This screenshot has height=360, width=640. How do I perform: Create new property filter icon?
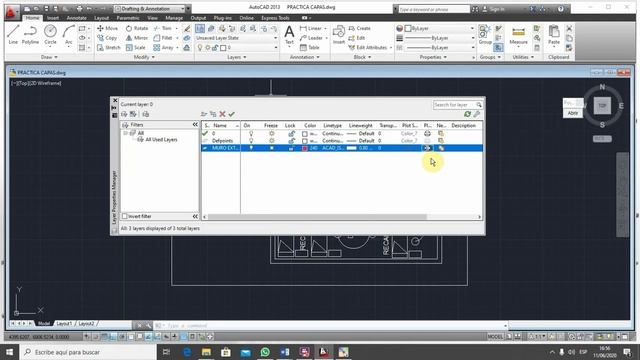[x=124, y=114]
